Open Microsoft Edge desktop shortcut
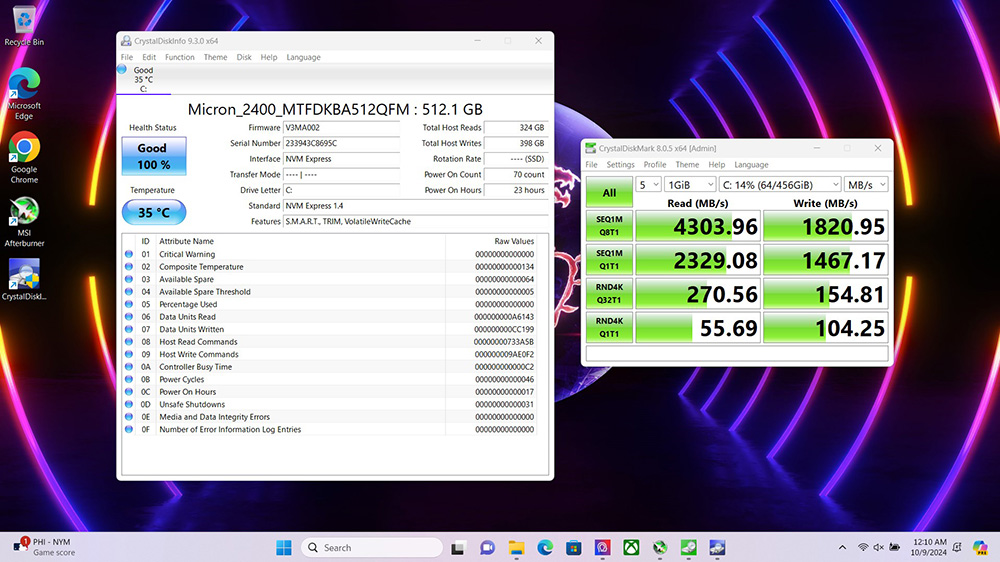1000x562 pixels. (x=24, y=94)
